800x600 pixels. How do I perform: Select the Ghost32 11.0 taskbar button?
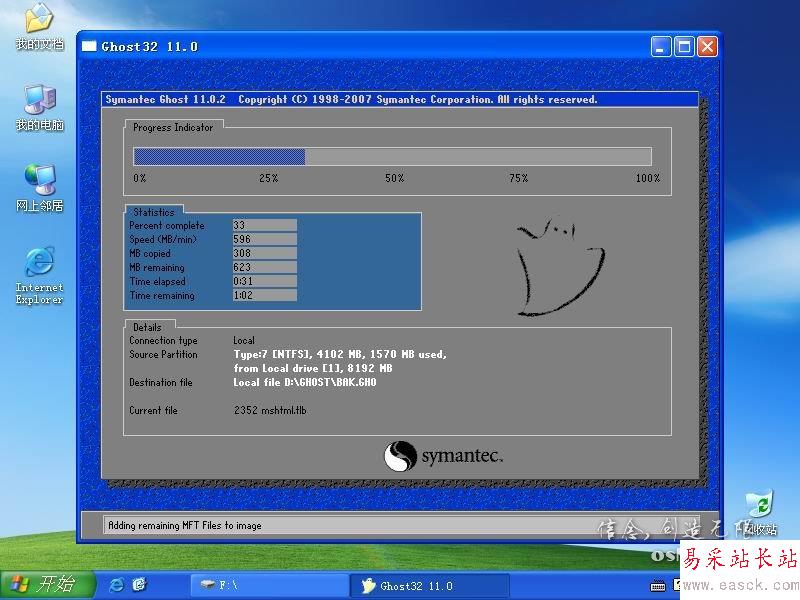tap(430, 586)
